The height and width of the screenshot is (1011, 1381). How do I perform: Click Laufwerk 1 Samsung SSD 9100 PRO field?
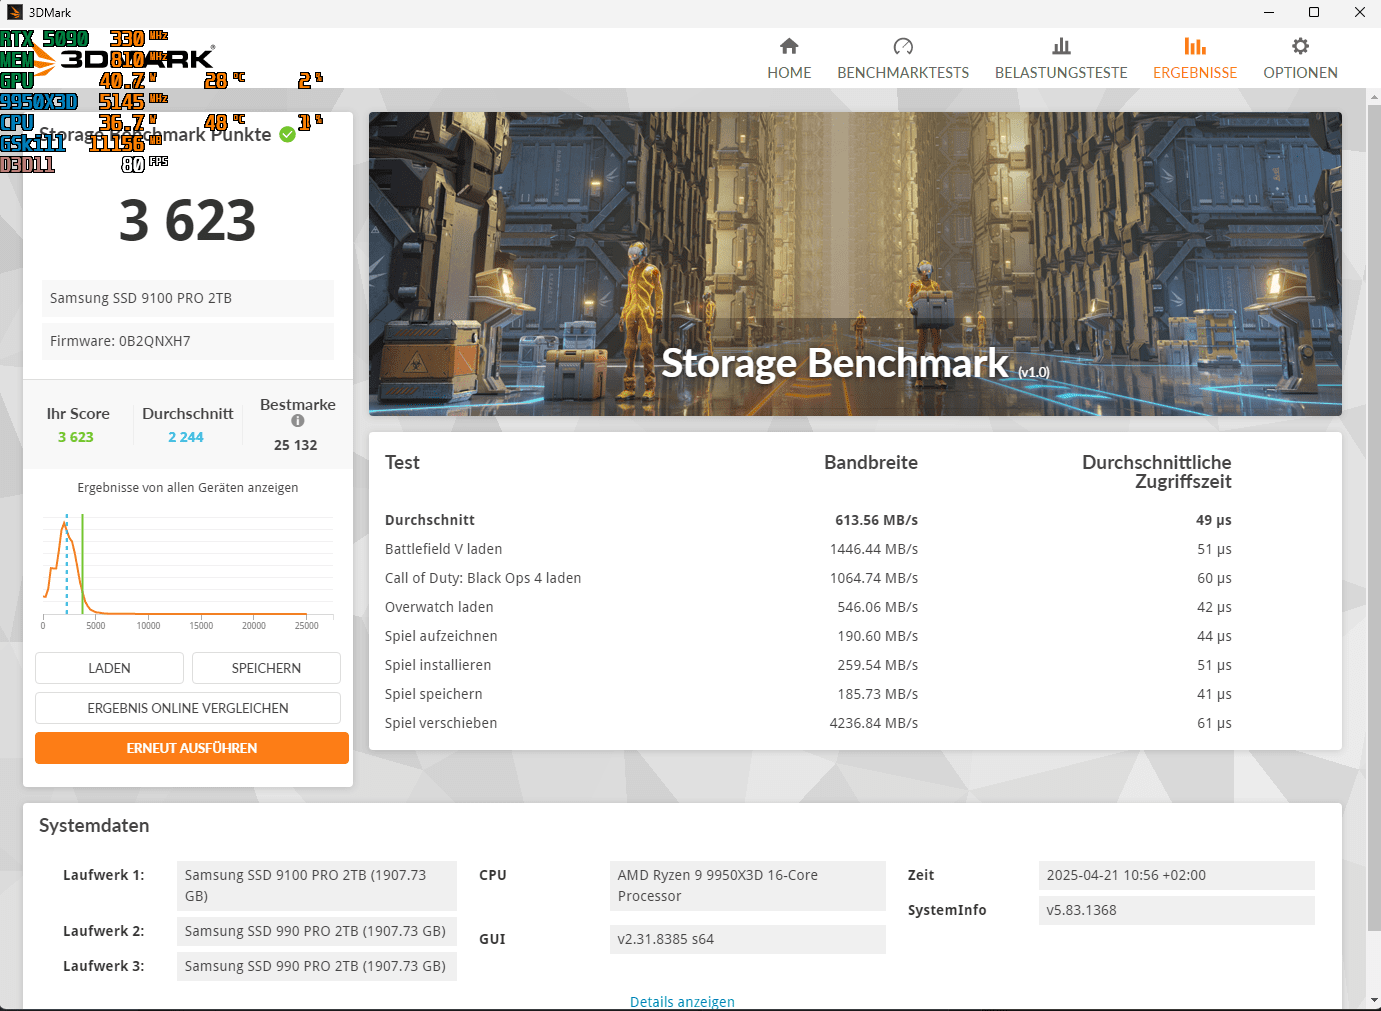tap(317, 886)
